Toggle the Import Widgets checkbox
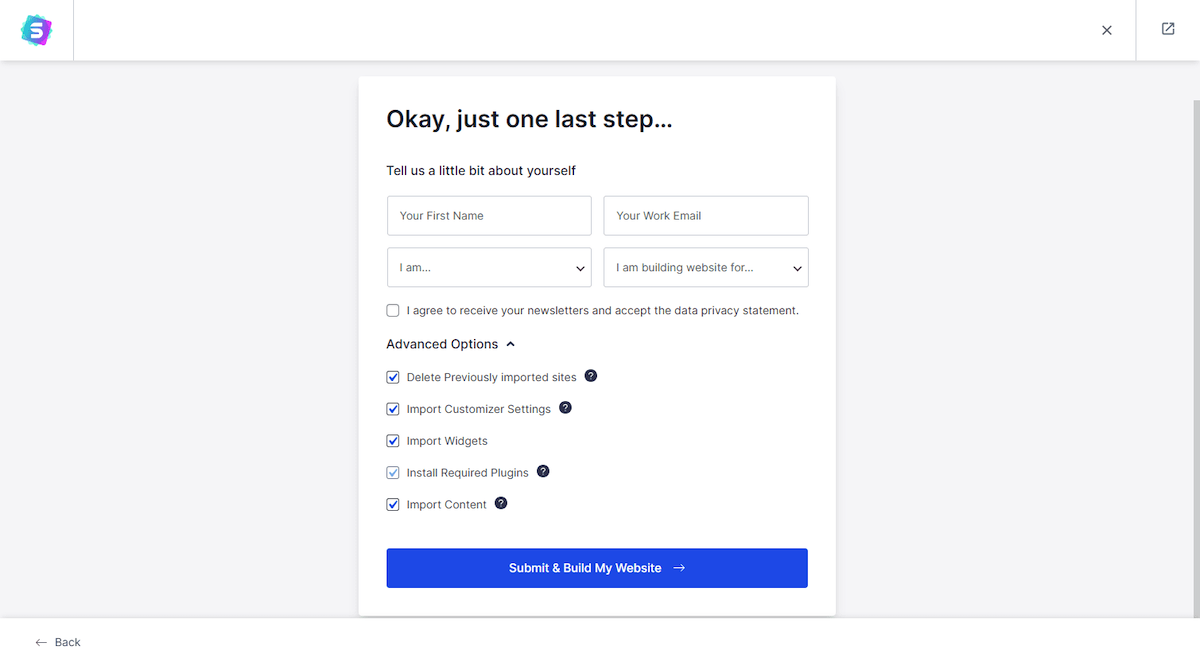The image size is (1200, 666). click(x=393, y=441)
